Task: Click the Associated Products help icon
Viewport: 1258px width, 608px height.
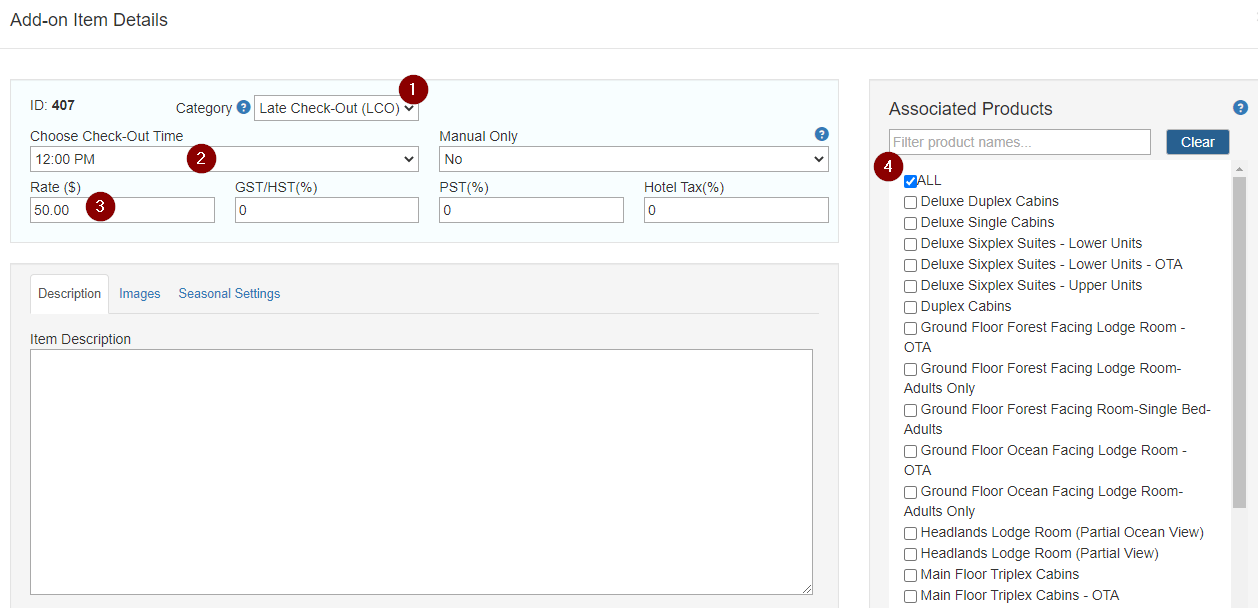Action: click(x=1240, y=107)
